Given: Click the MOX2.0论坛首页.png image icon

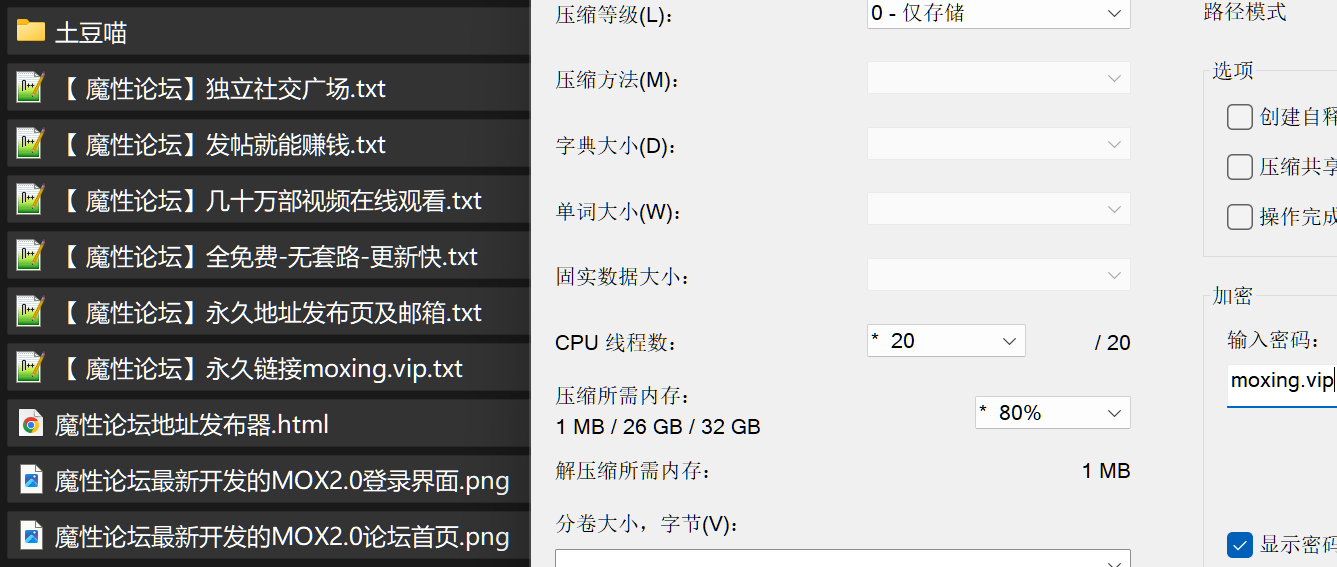Looking at the screenshot, I should point(31,536).
